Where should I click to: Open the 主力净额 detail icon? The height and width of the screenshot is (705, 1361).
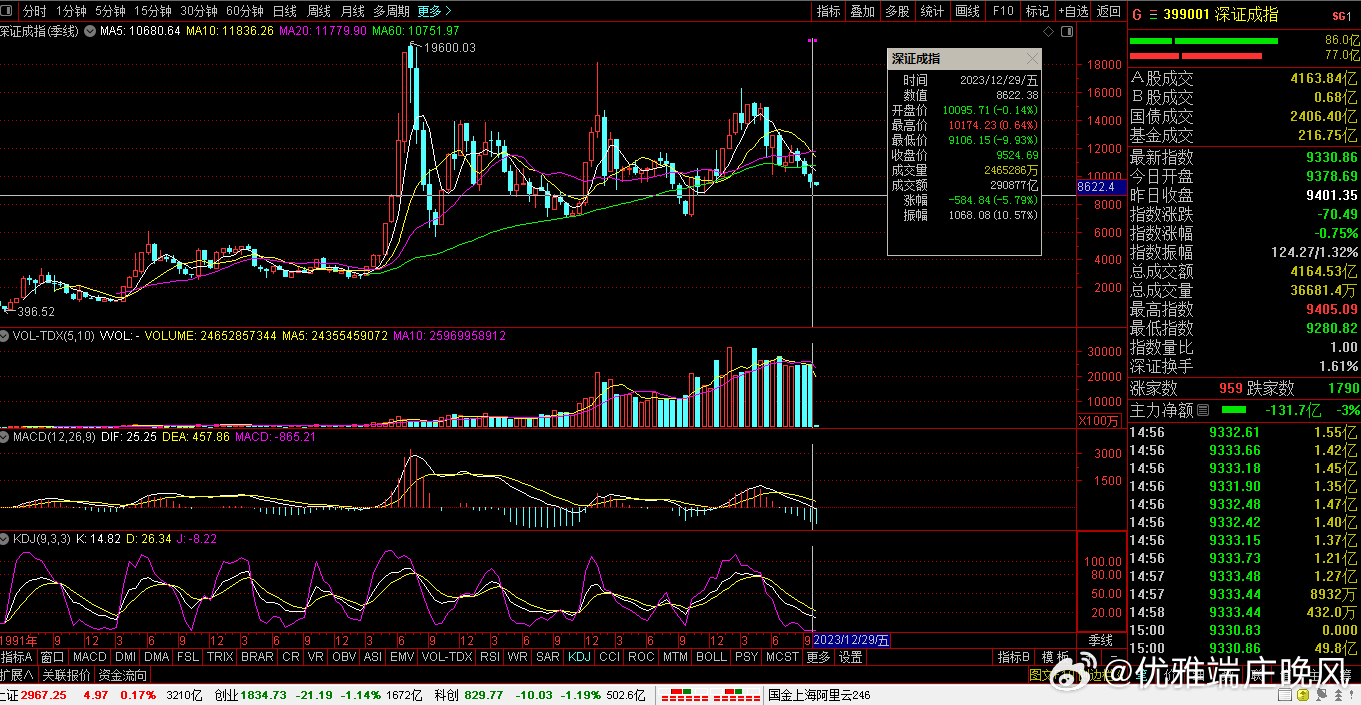click(x=1204, y=411)
